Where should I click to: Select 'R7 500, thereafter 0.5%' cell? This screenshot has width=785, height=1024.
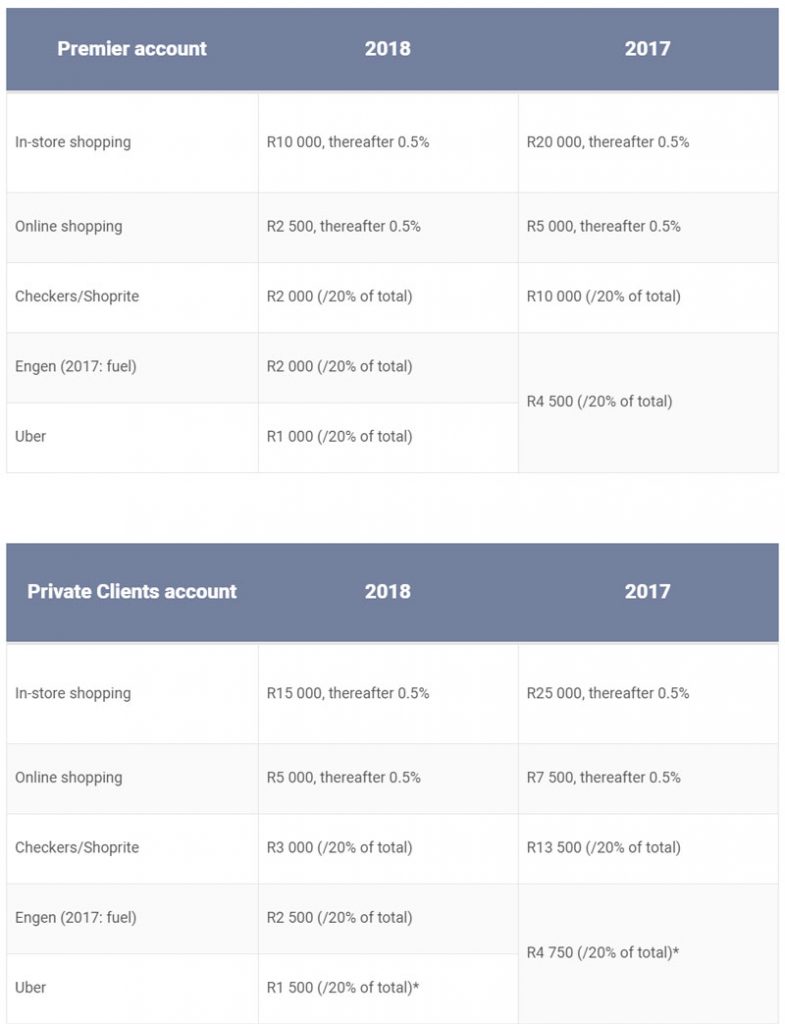click(x=604, y=777)
